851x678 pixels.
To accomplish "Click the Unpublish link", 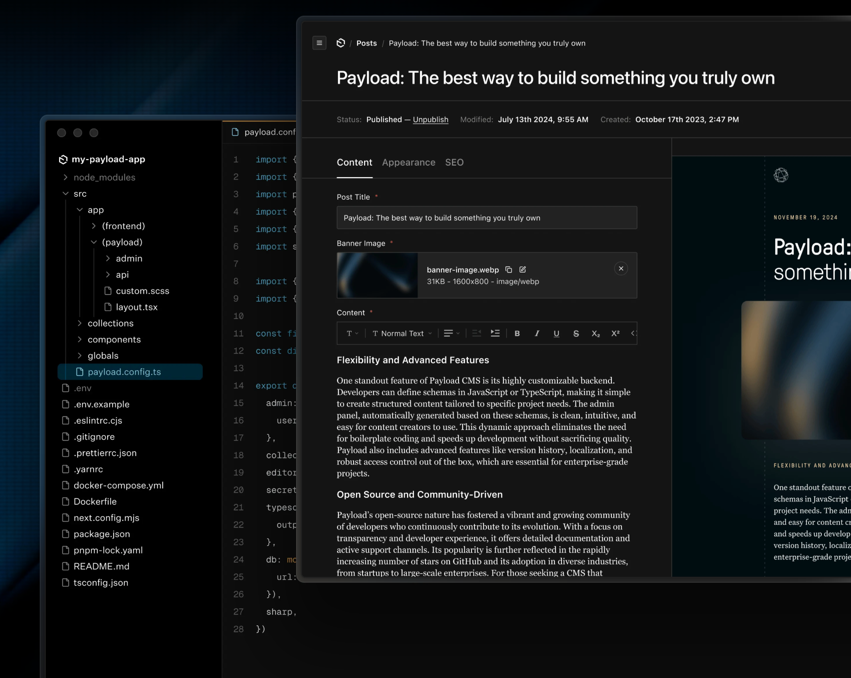I will pos(430,120).
